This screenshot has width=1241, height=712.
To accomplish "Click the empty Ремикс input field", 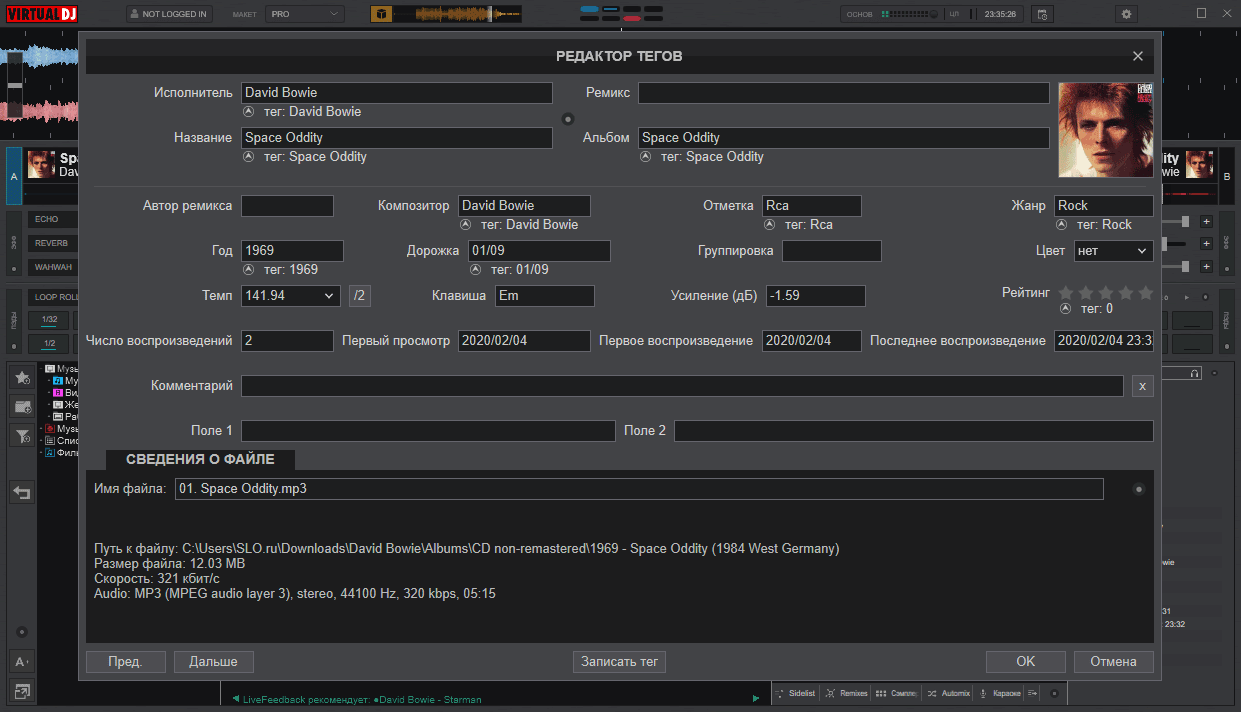I will point(844,93).
